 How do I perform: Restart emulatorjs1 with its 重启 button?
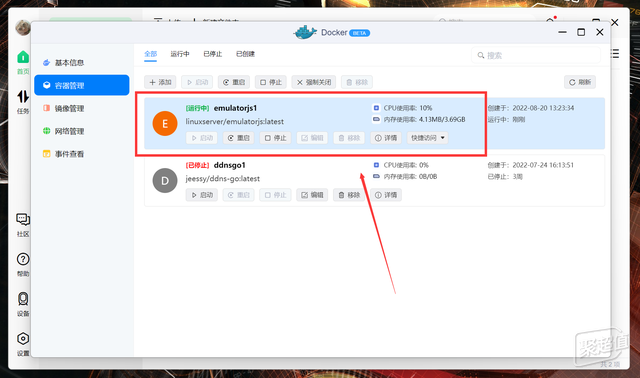coord(239,138)
